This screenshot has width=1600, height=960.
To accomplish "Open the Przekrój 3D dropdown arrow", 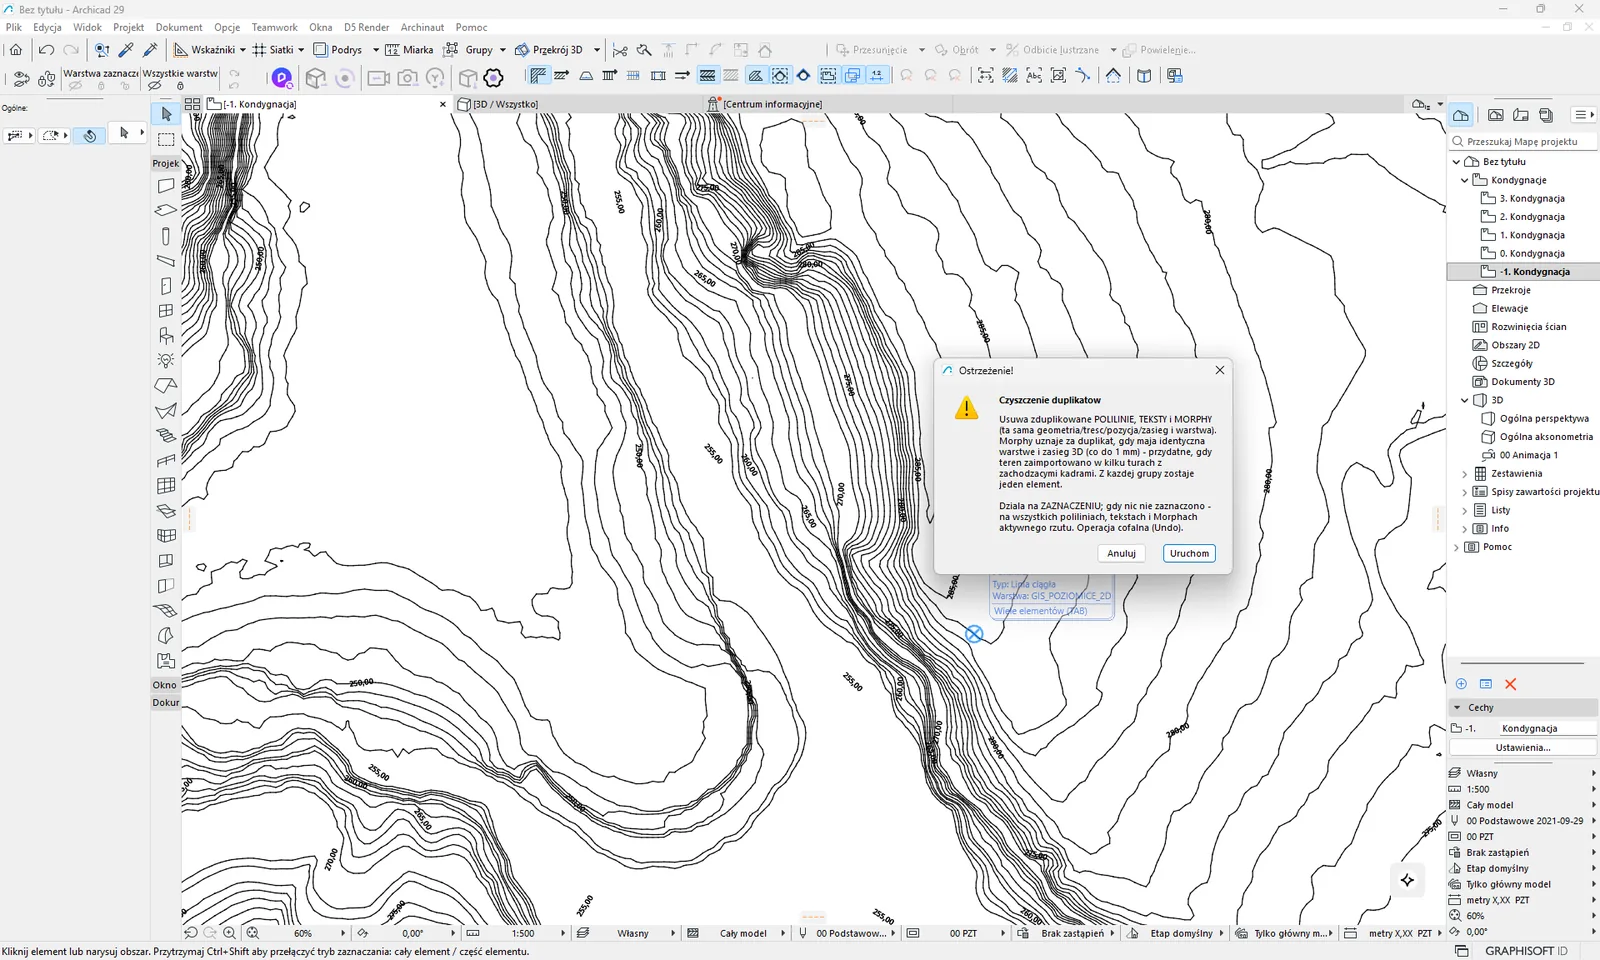I will (x=597, y=50).
